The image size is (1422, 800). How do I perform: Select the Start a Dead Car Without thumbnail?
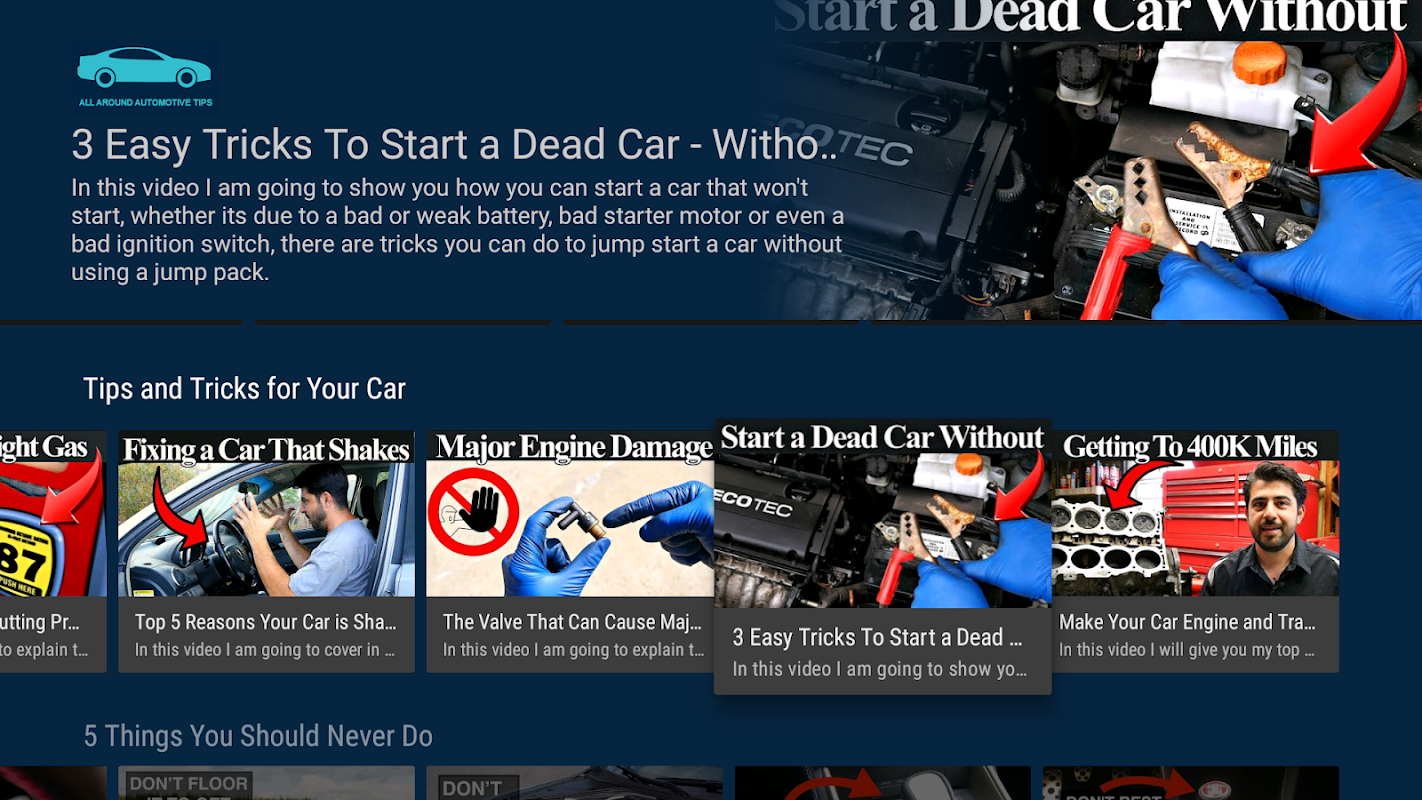click(x=882, y=514)
